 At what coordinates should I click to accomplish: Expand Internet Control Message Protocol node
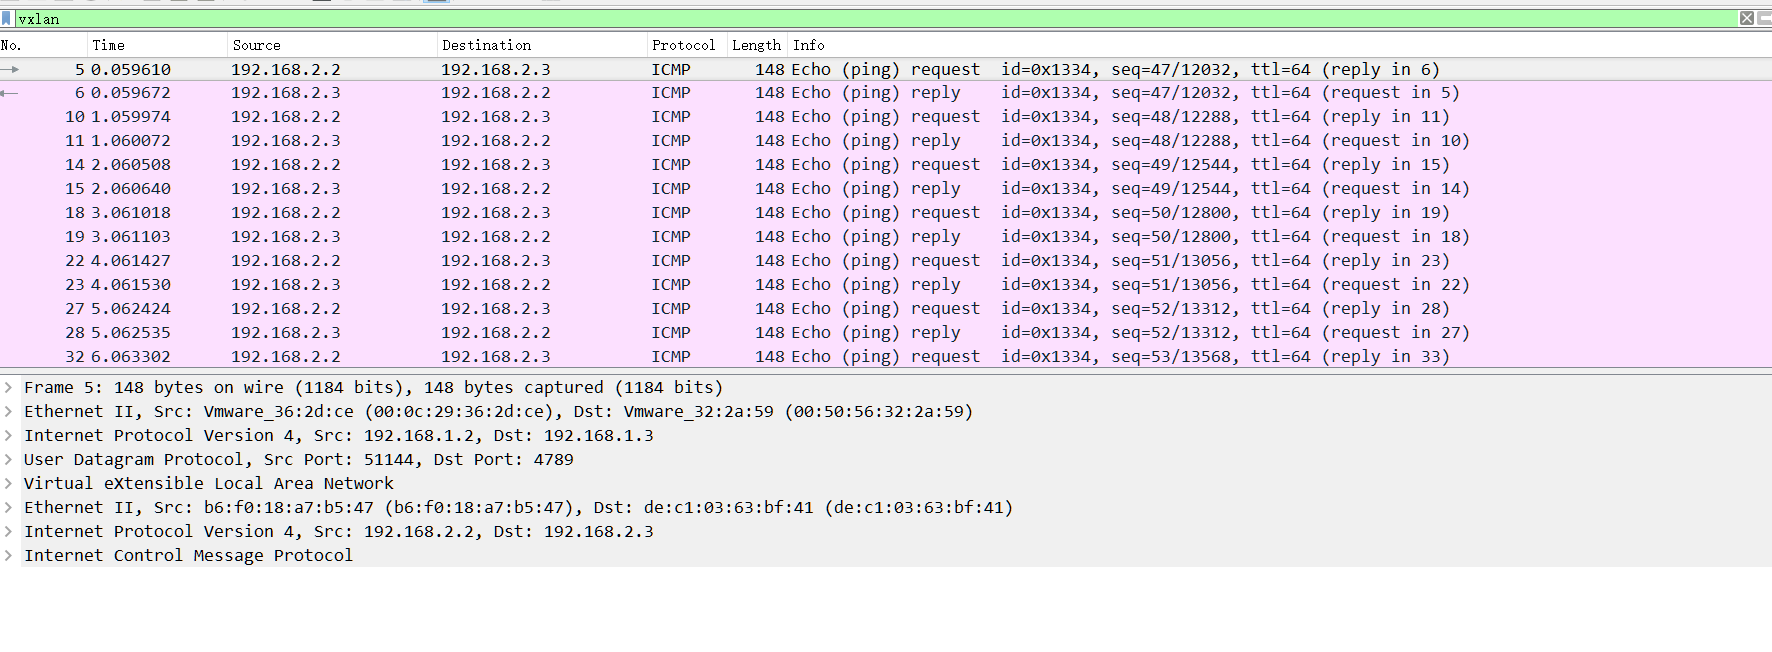click(x=9, y=556)
